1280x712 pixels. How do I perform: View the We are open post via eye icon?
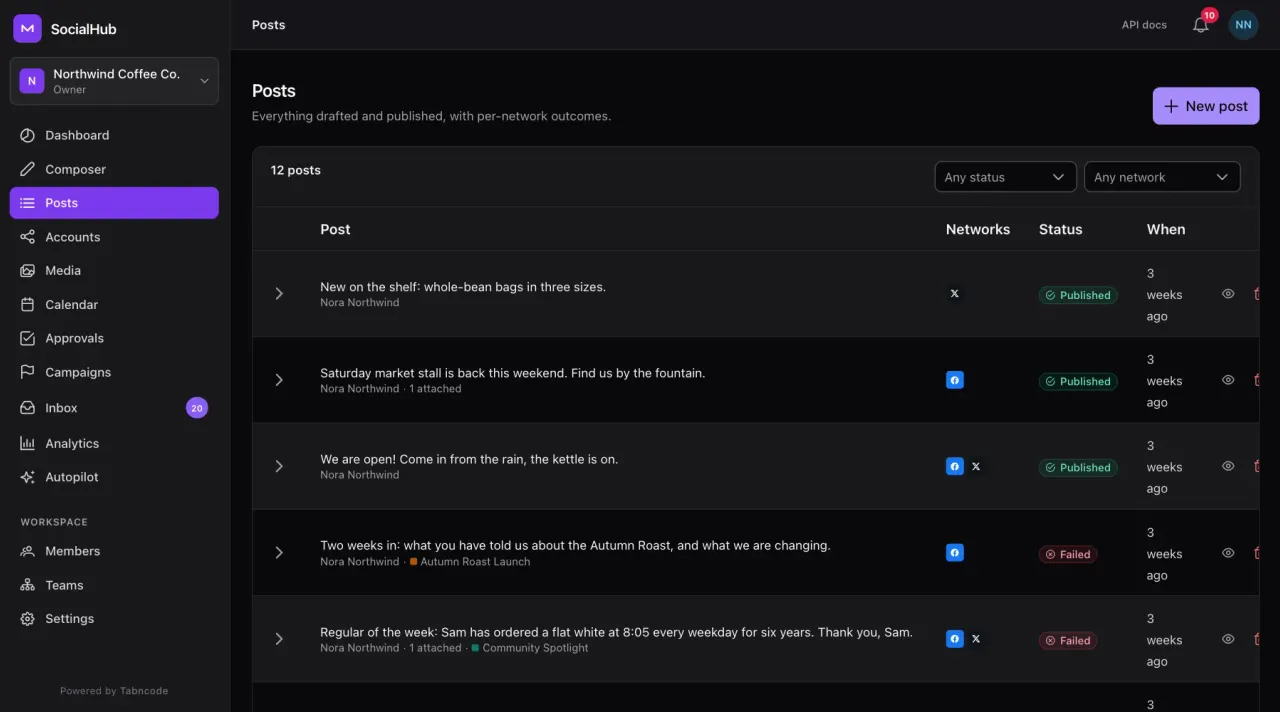pyautogui.click(x=1228, y=466)
